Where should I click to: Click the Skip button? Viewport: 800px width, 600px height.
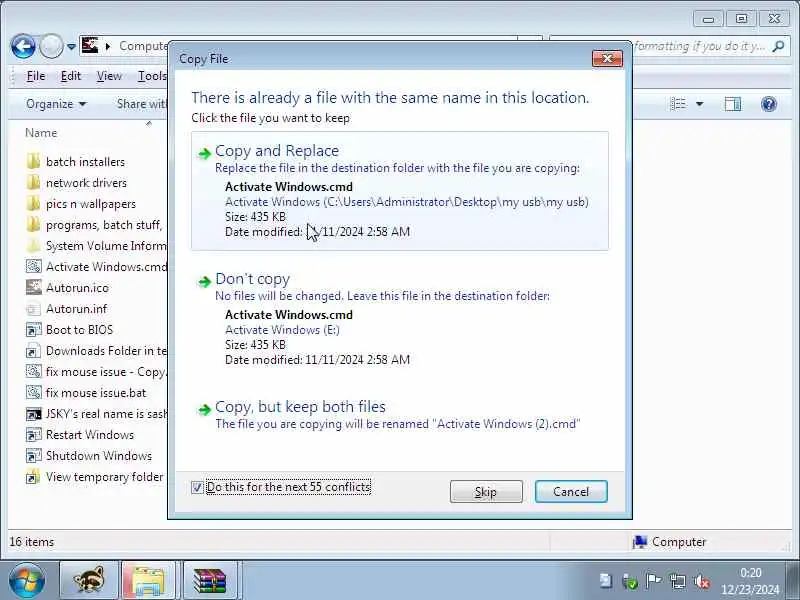(x=486, y=491)
